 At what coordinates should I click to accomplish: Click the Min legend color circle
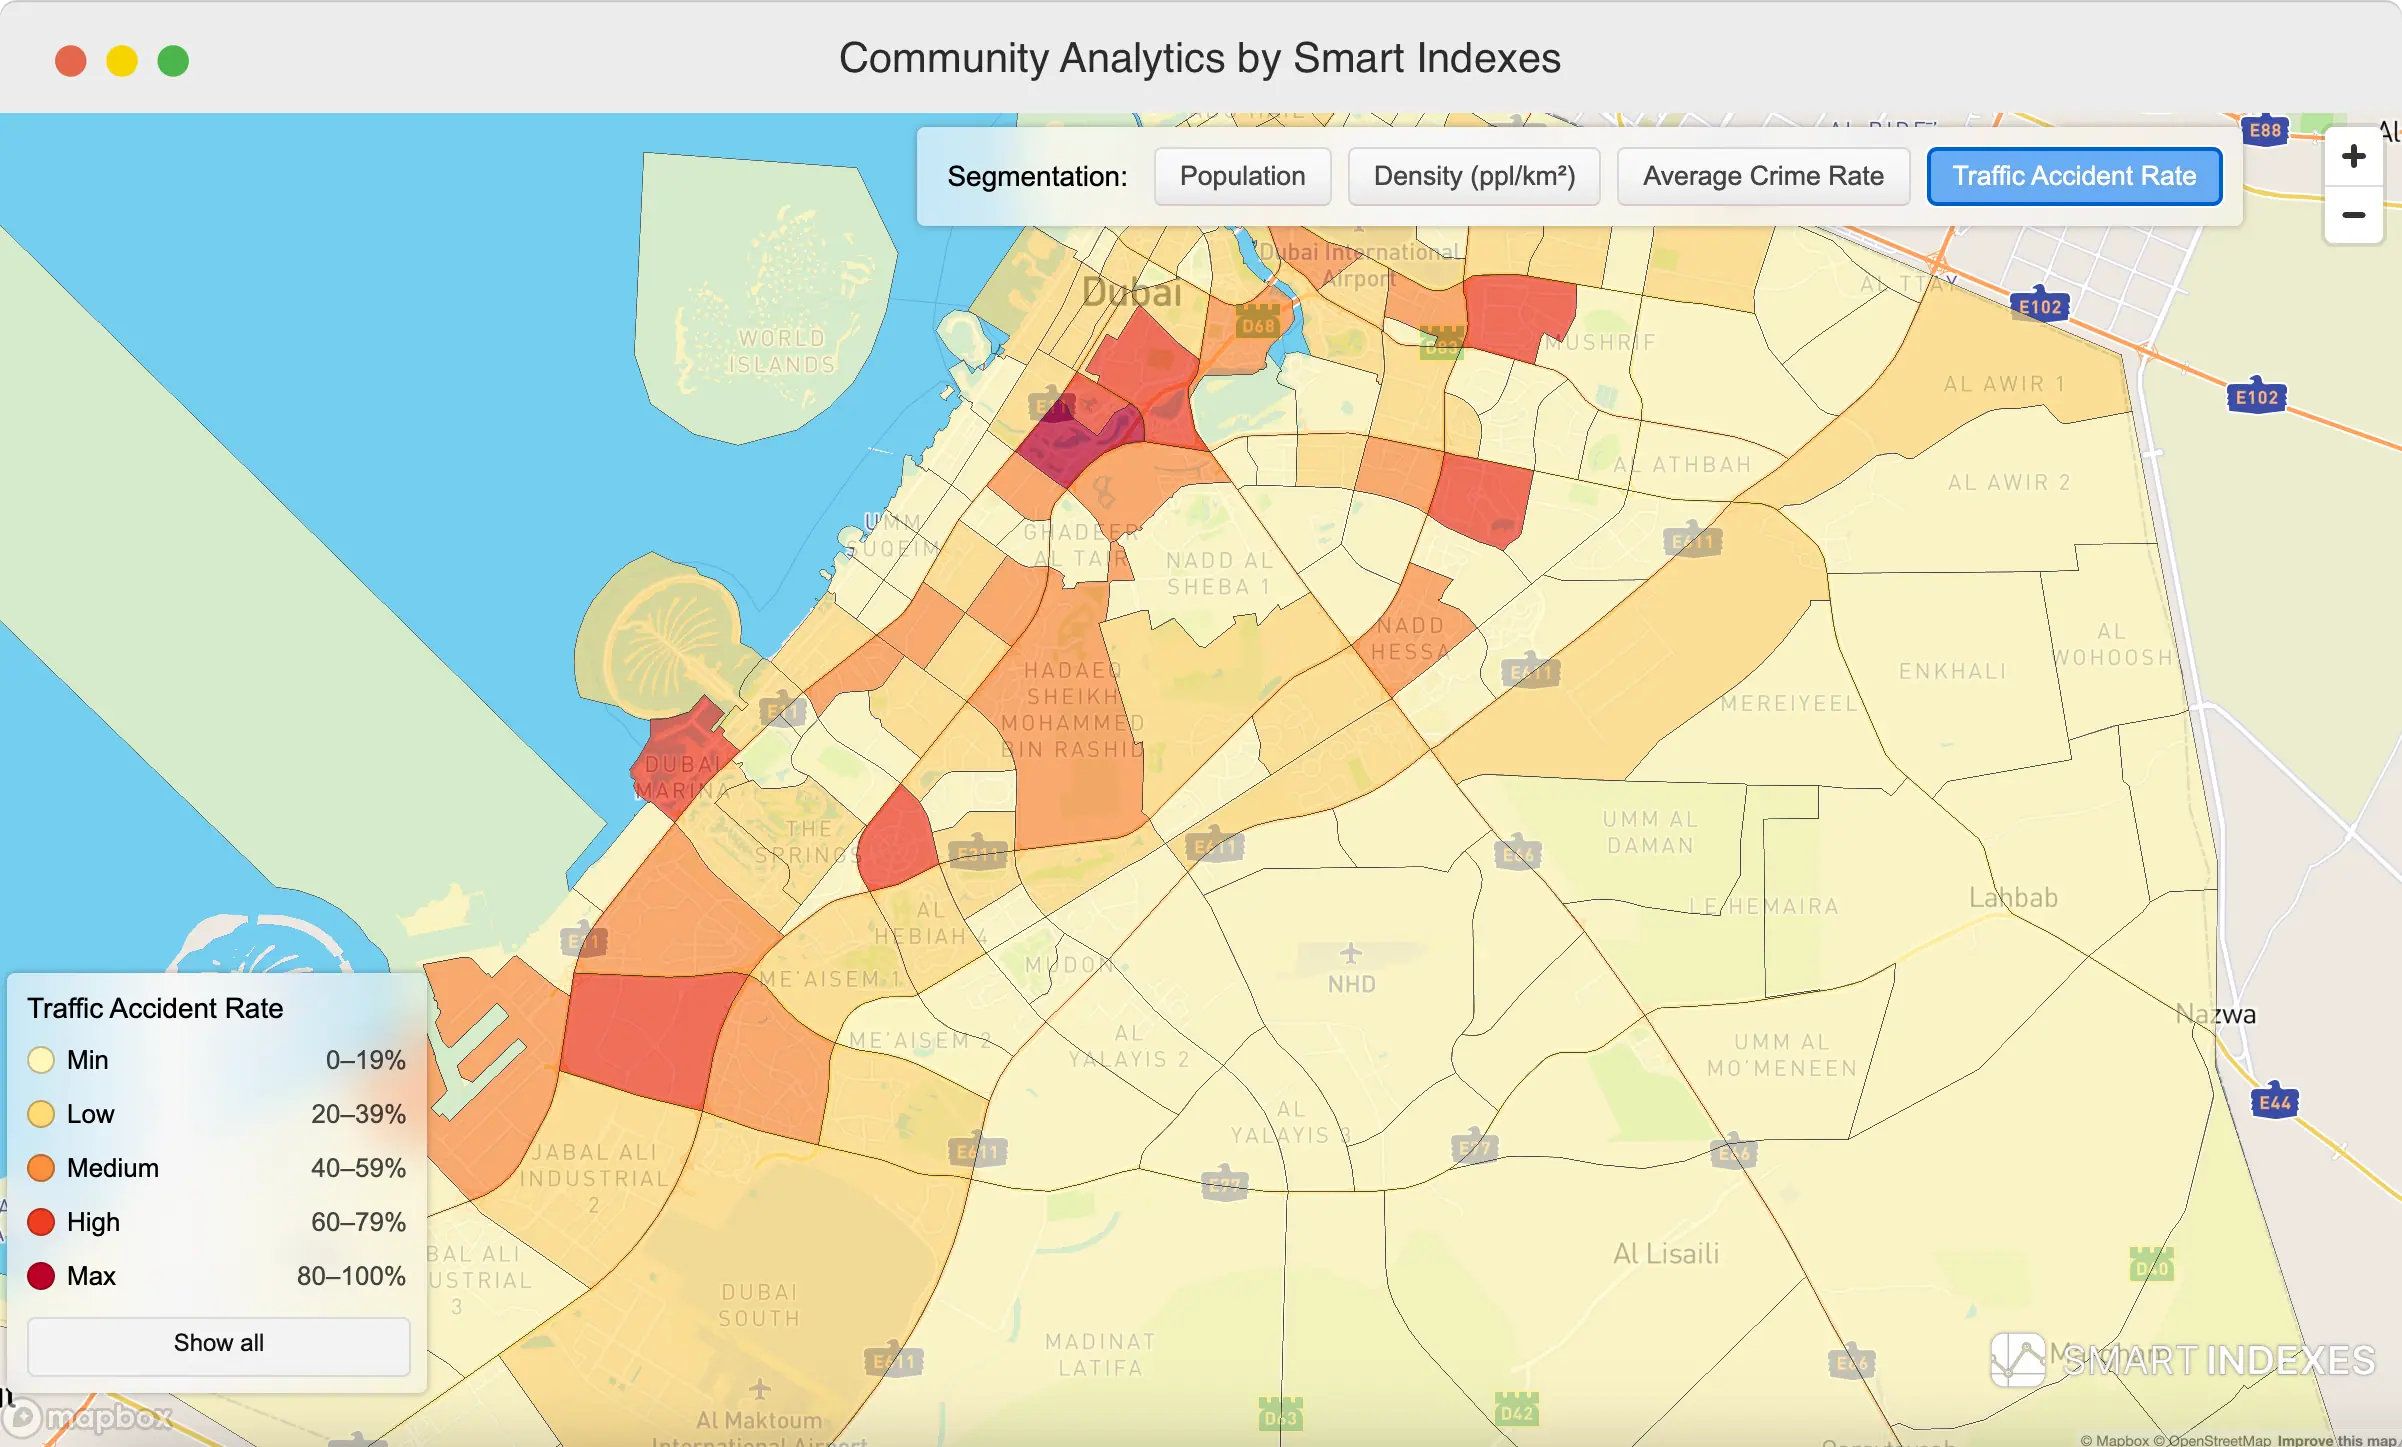coord(41,1060)
